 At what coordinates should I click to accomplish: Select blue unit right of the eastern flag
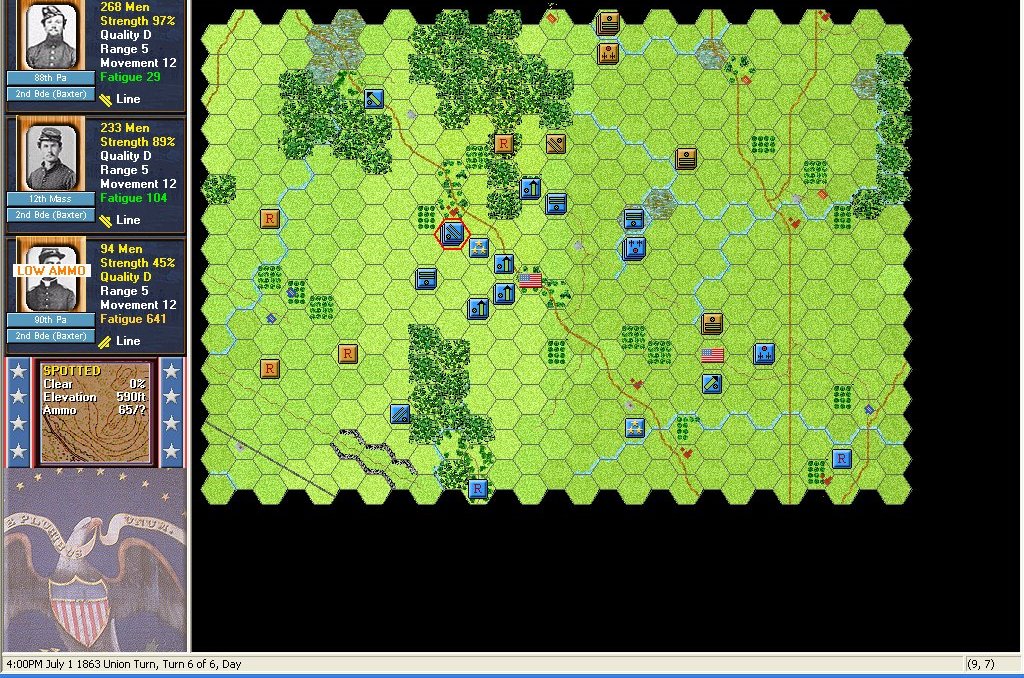765,353
